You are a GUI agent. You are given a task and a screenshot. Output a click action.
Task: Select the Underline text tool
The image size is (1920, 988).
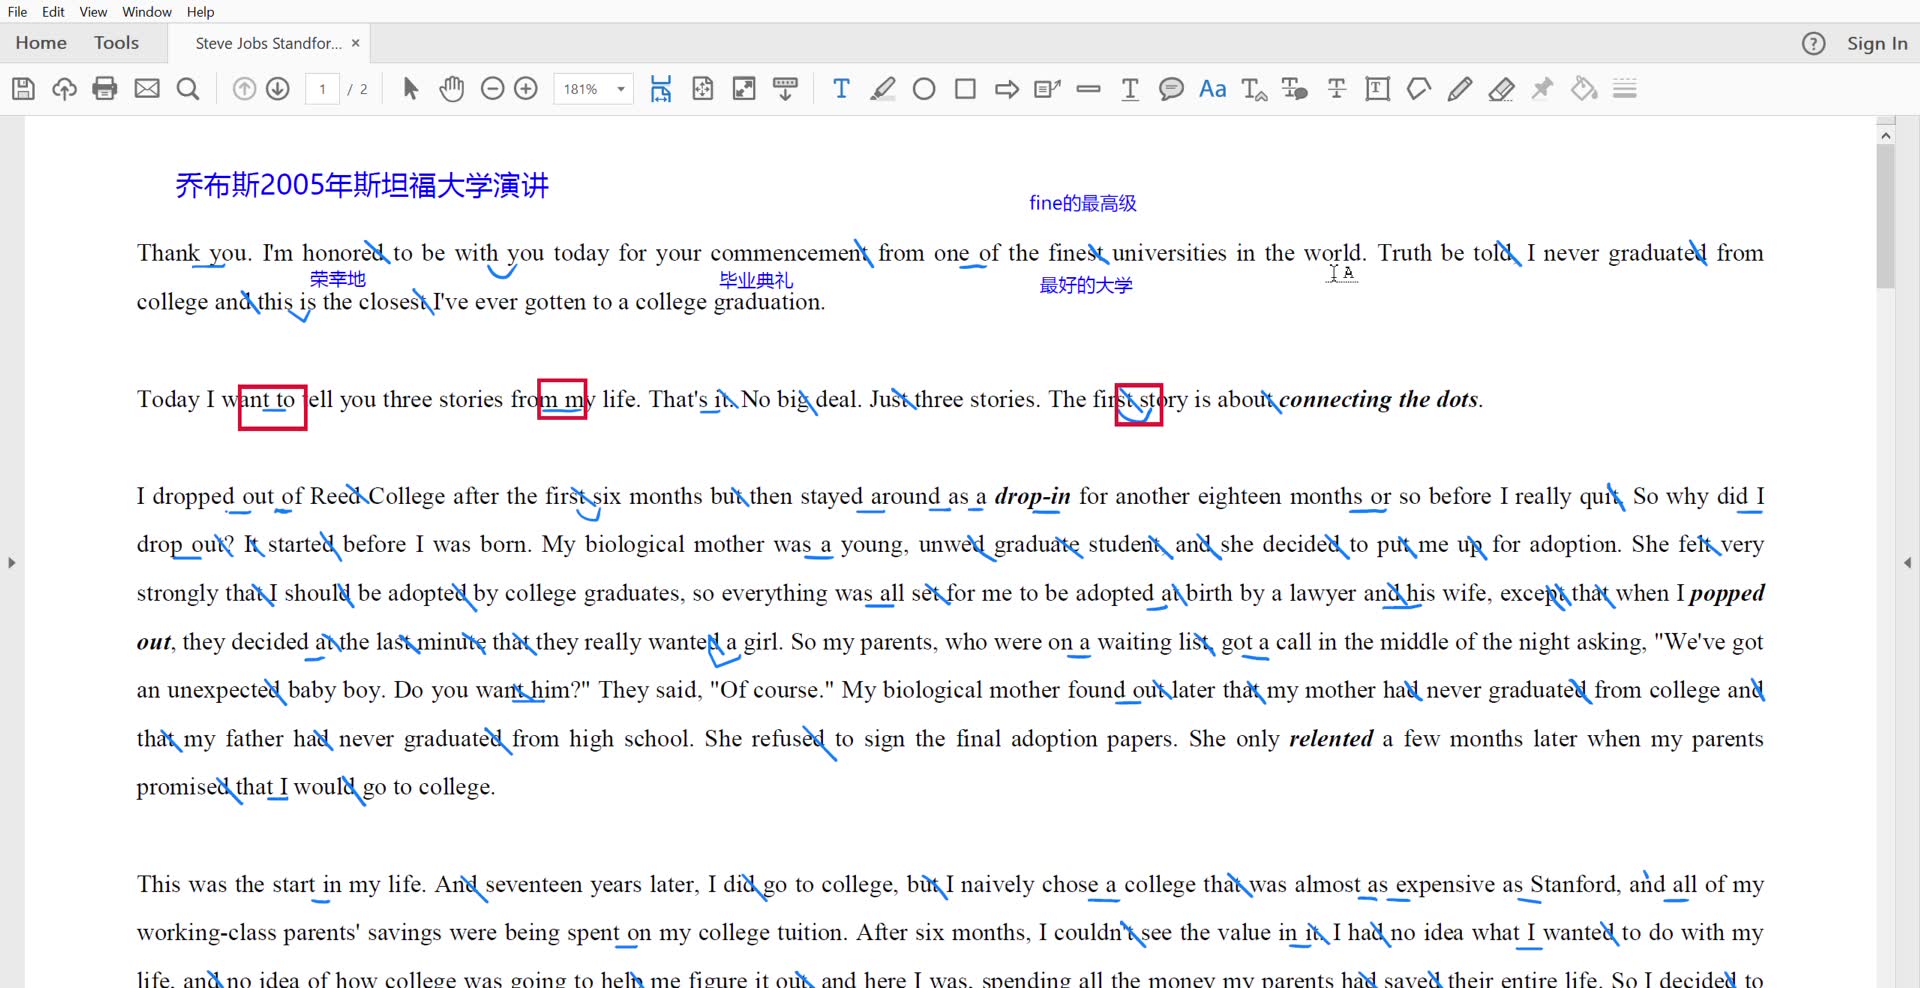click(x=1130, y=89)
